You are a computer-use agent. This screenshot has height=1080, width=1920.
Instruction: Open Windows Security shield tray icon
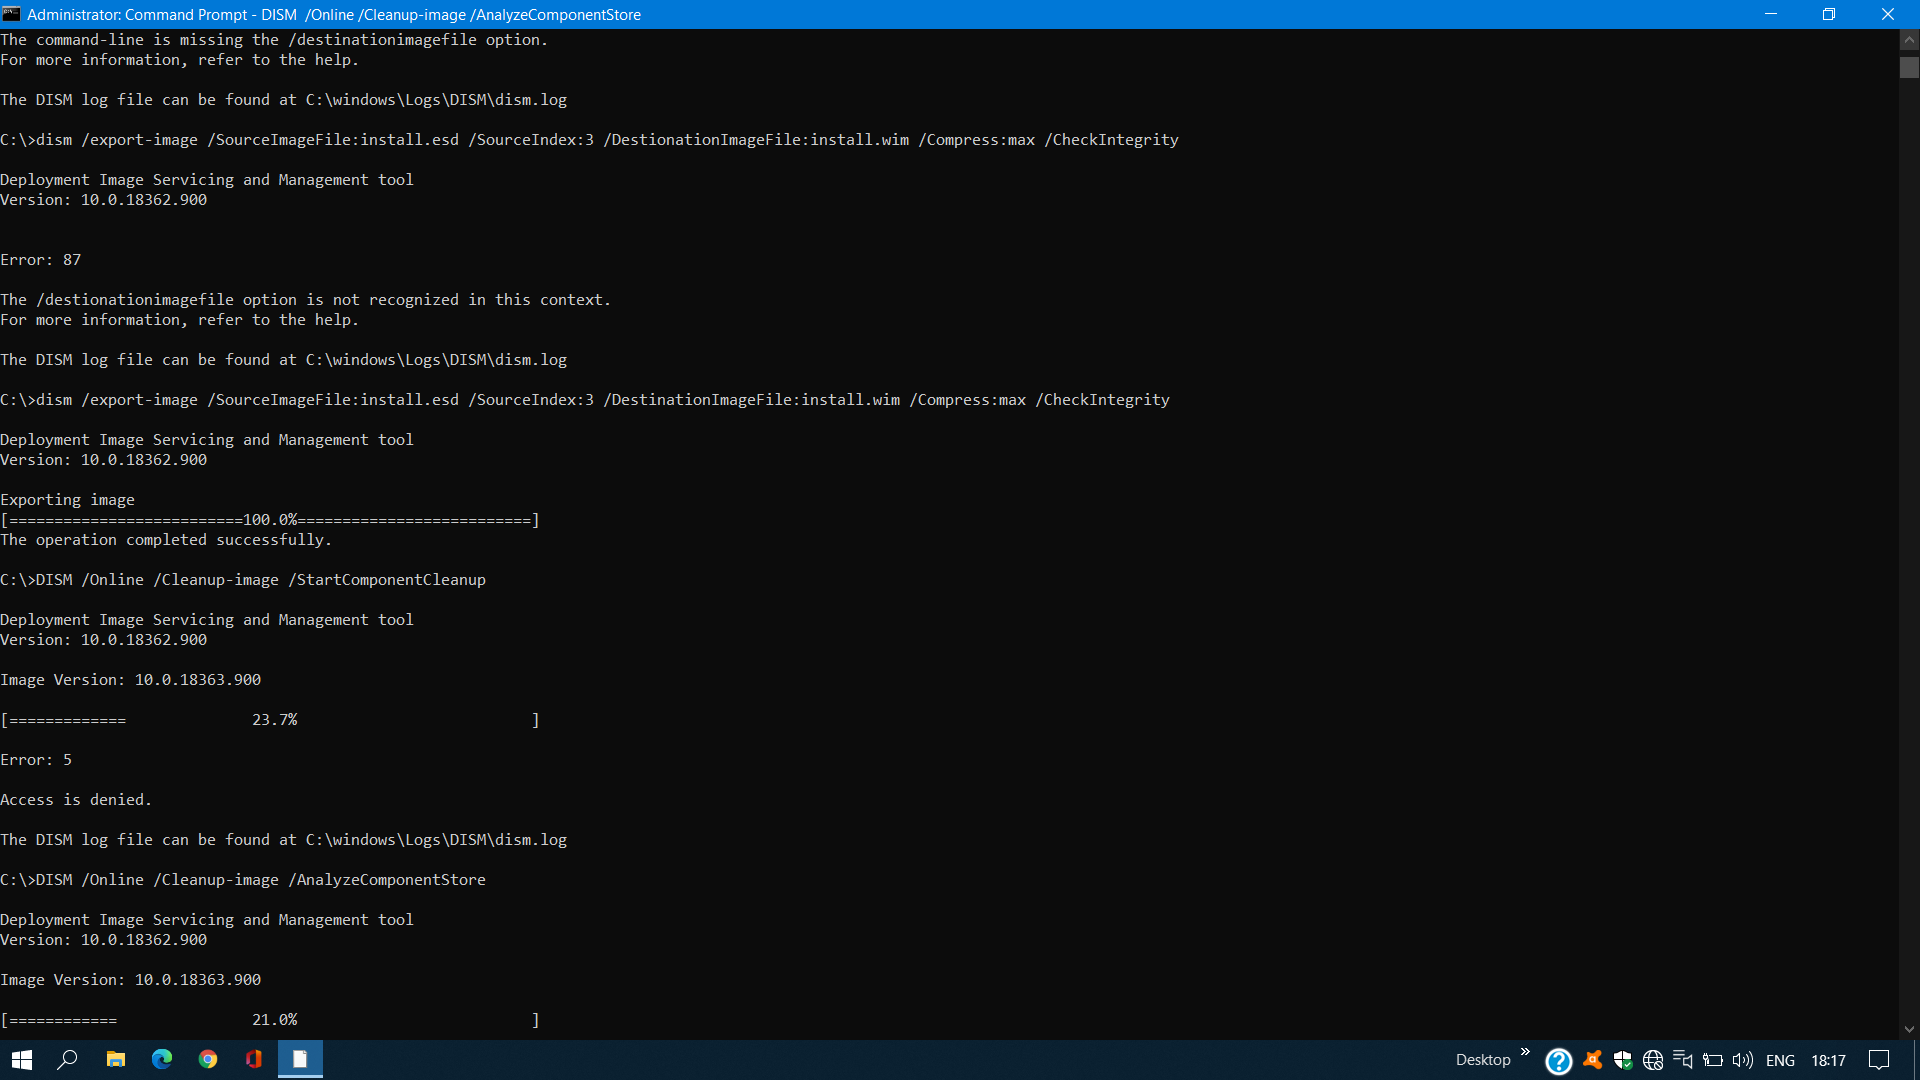click(x=1623, y=1060)
